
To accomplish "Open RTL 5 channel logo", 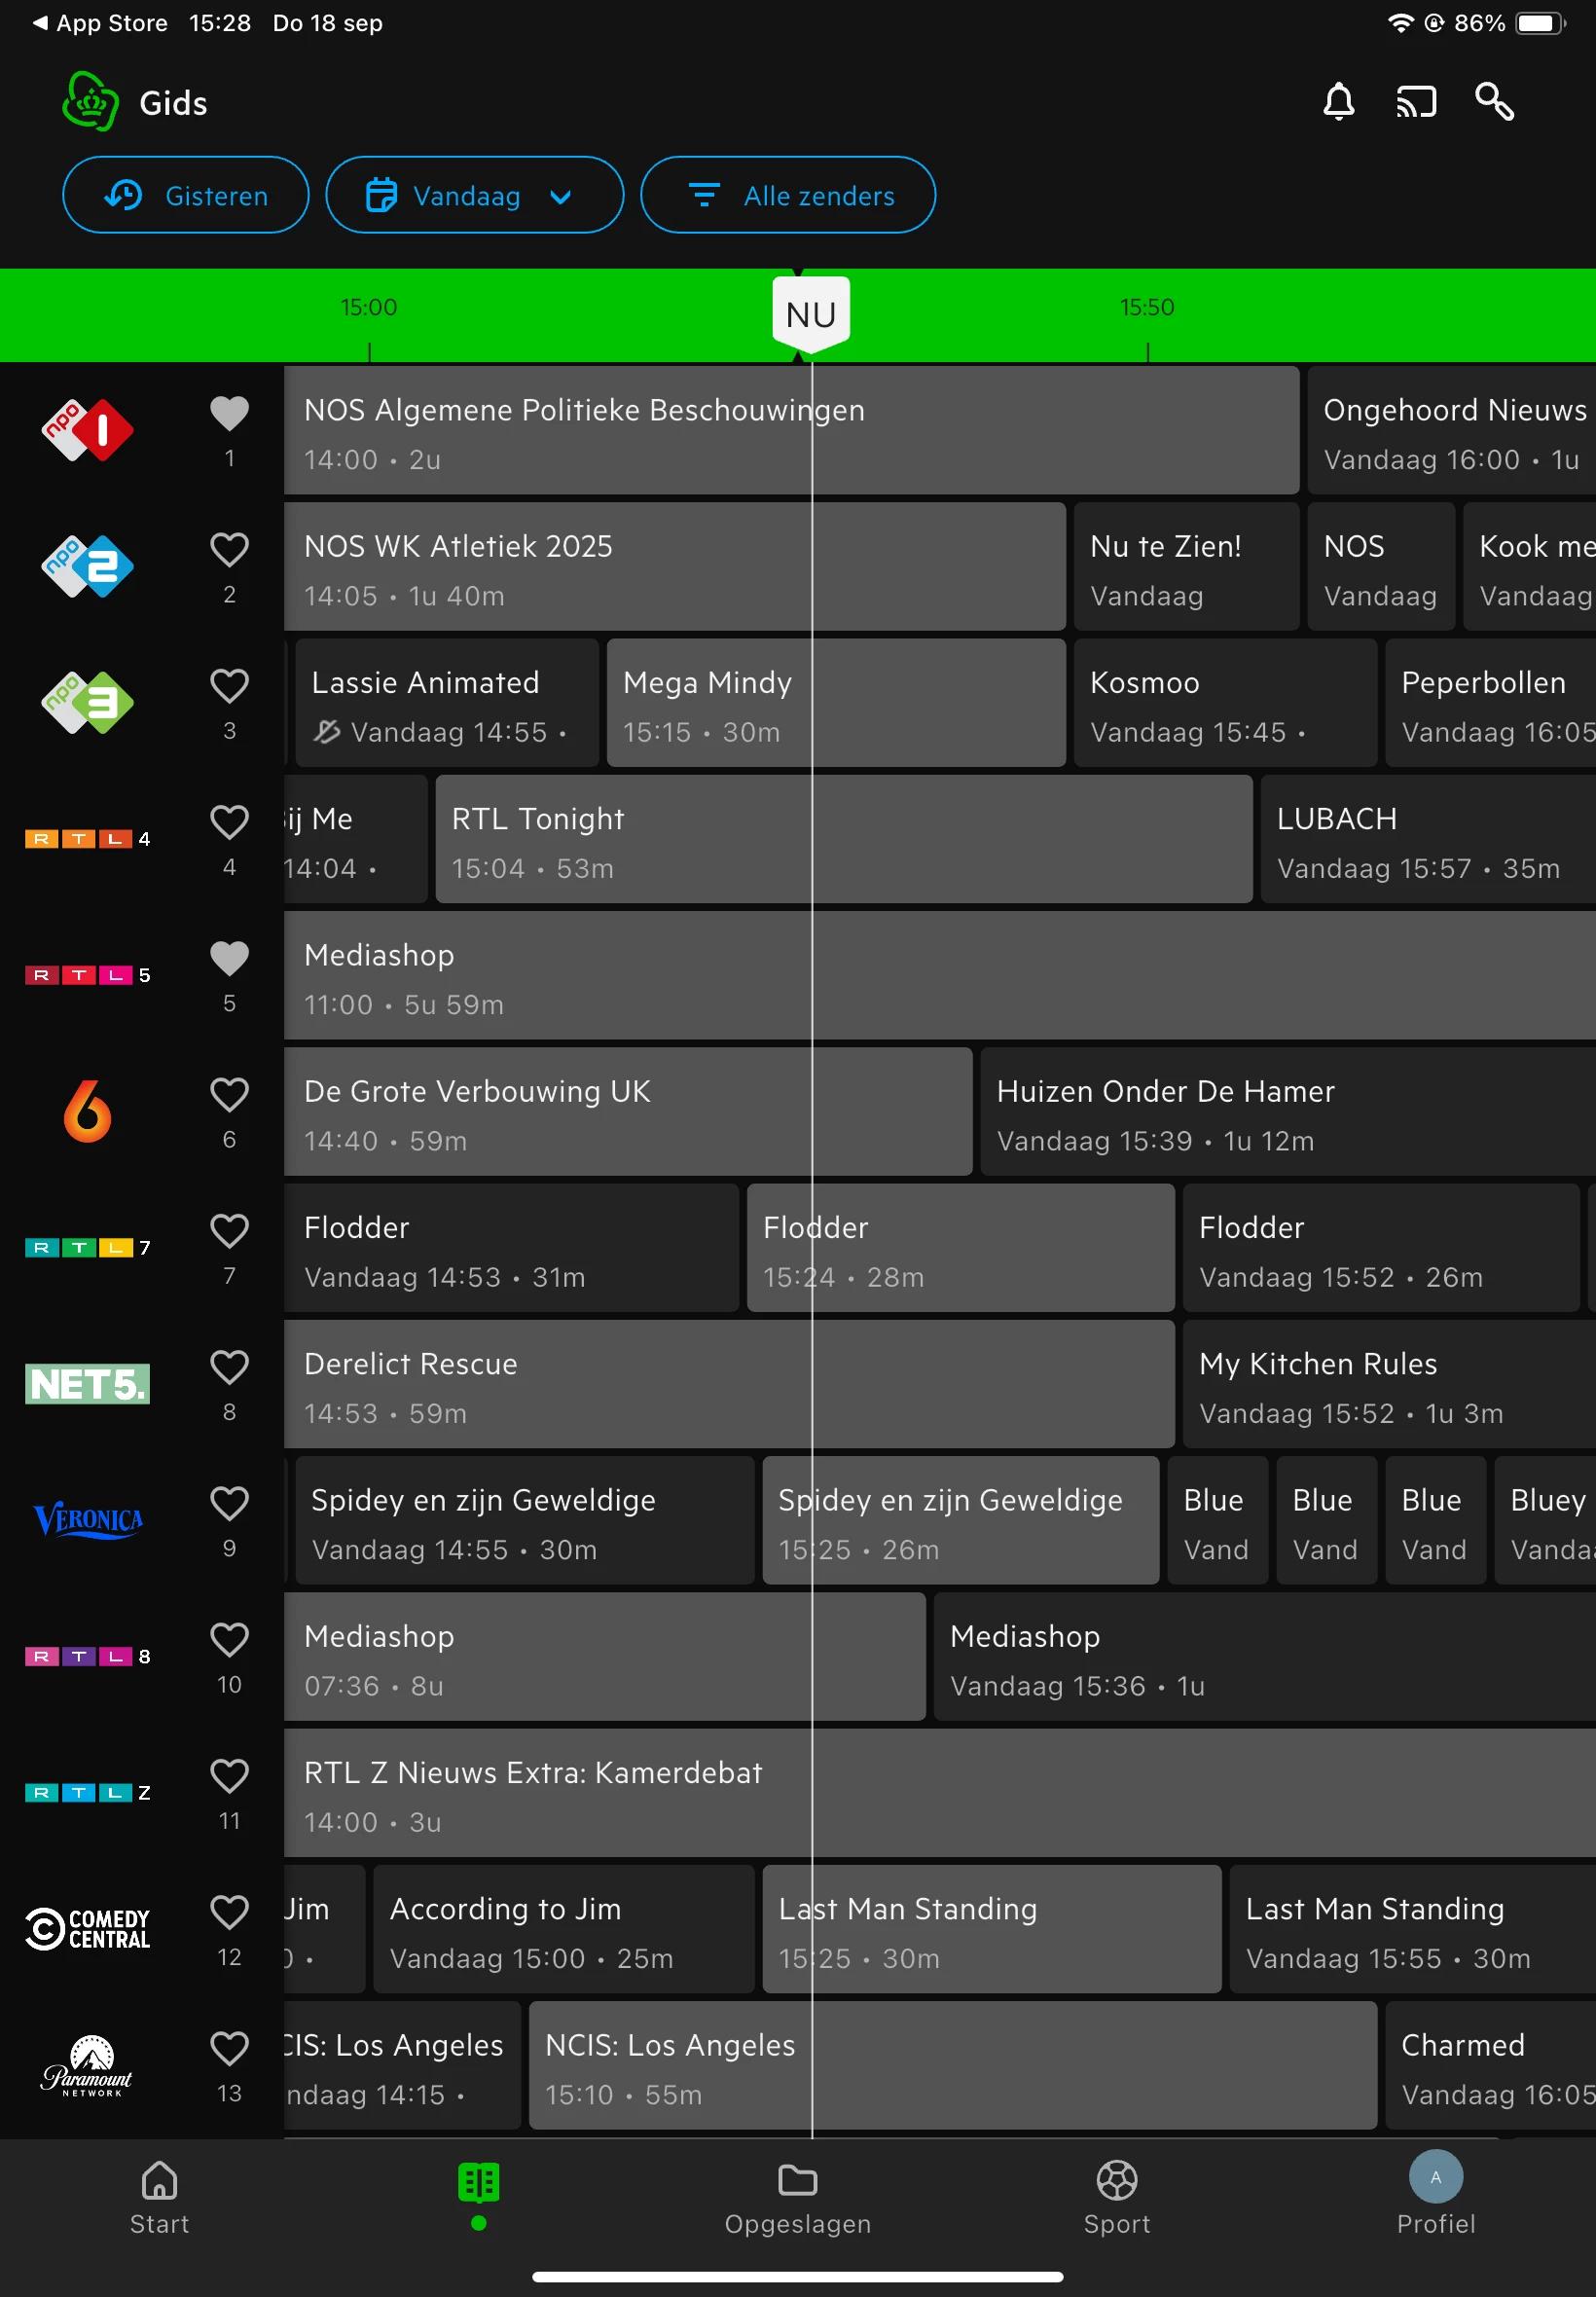I will 88,975.
